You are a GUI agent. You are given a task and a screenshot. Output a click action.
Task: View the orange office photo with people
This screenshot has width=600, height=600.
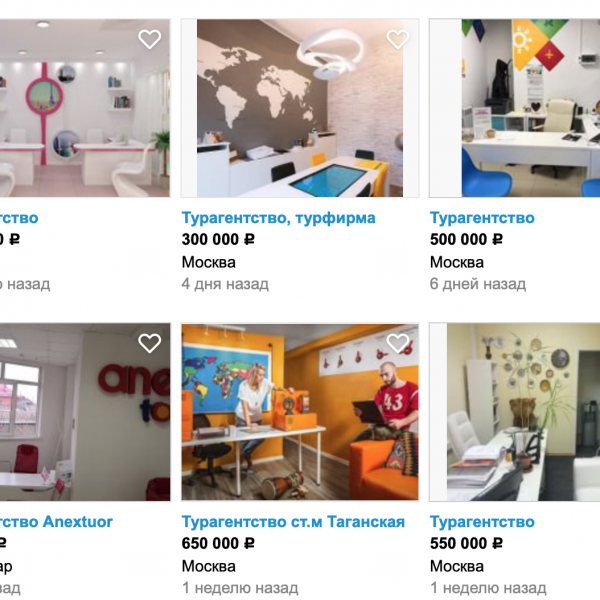[300, 412]
